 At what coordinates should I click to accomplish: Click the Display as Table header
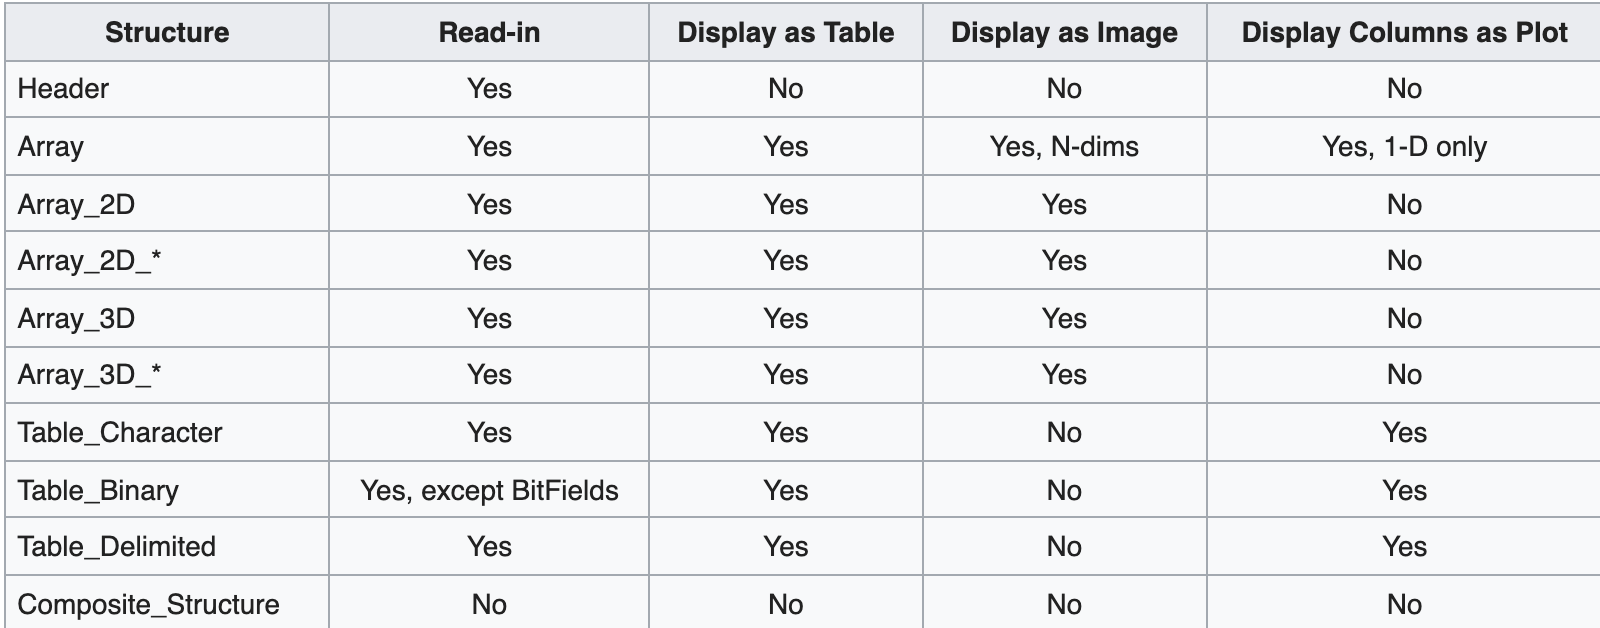(x=786, y=32)
